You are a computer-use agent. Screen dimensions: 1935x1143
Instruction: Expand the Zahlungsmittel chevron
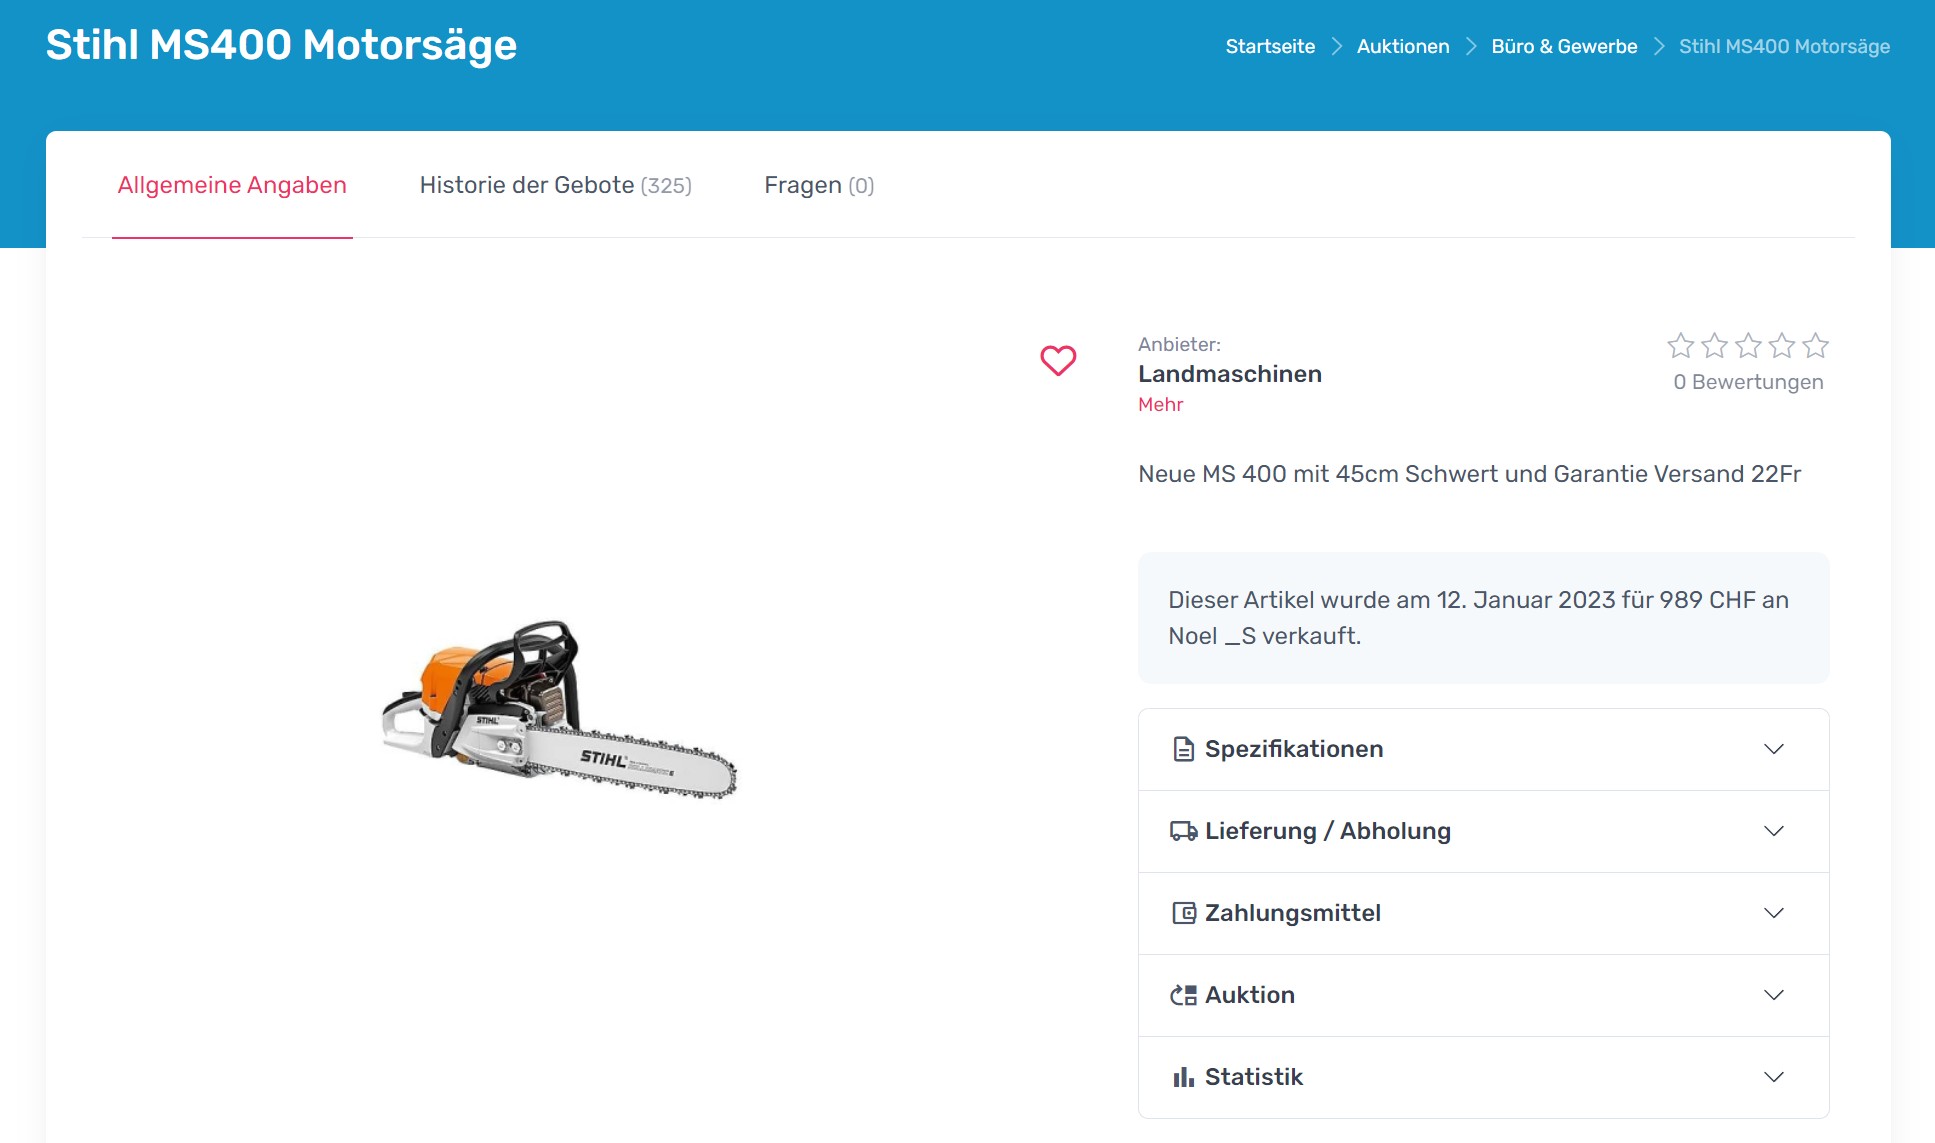[x=1773, y=913]
